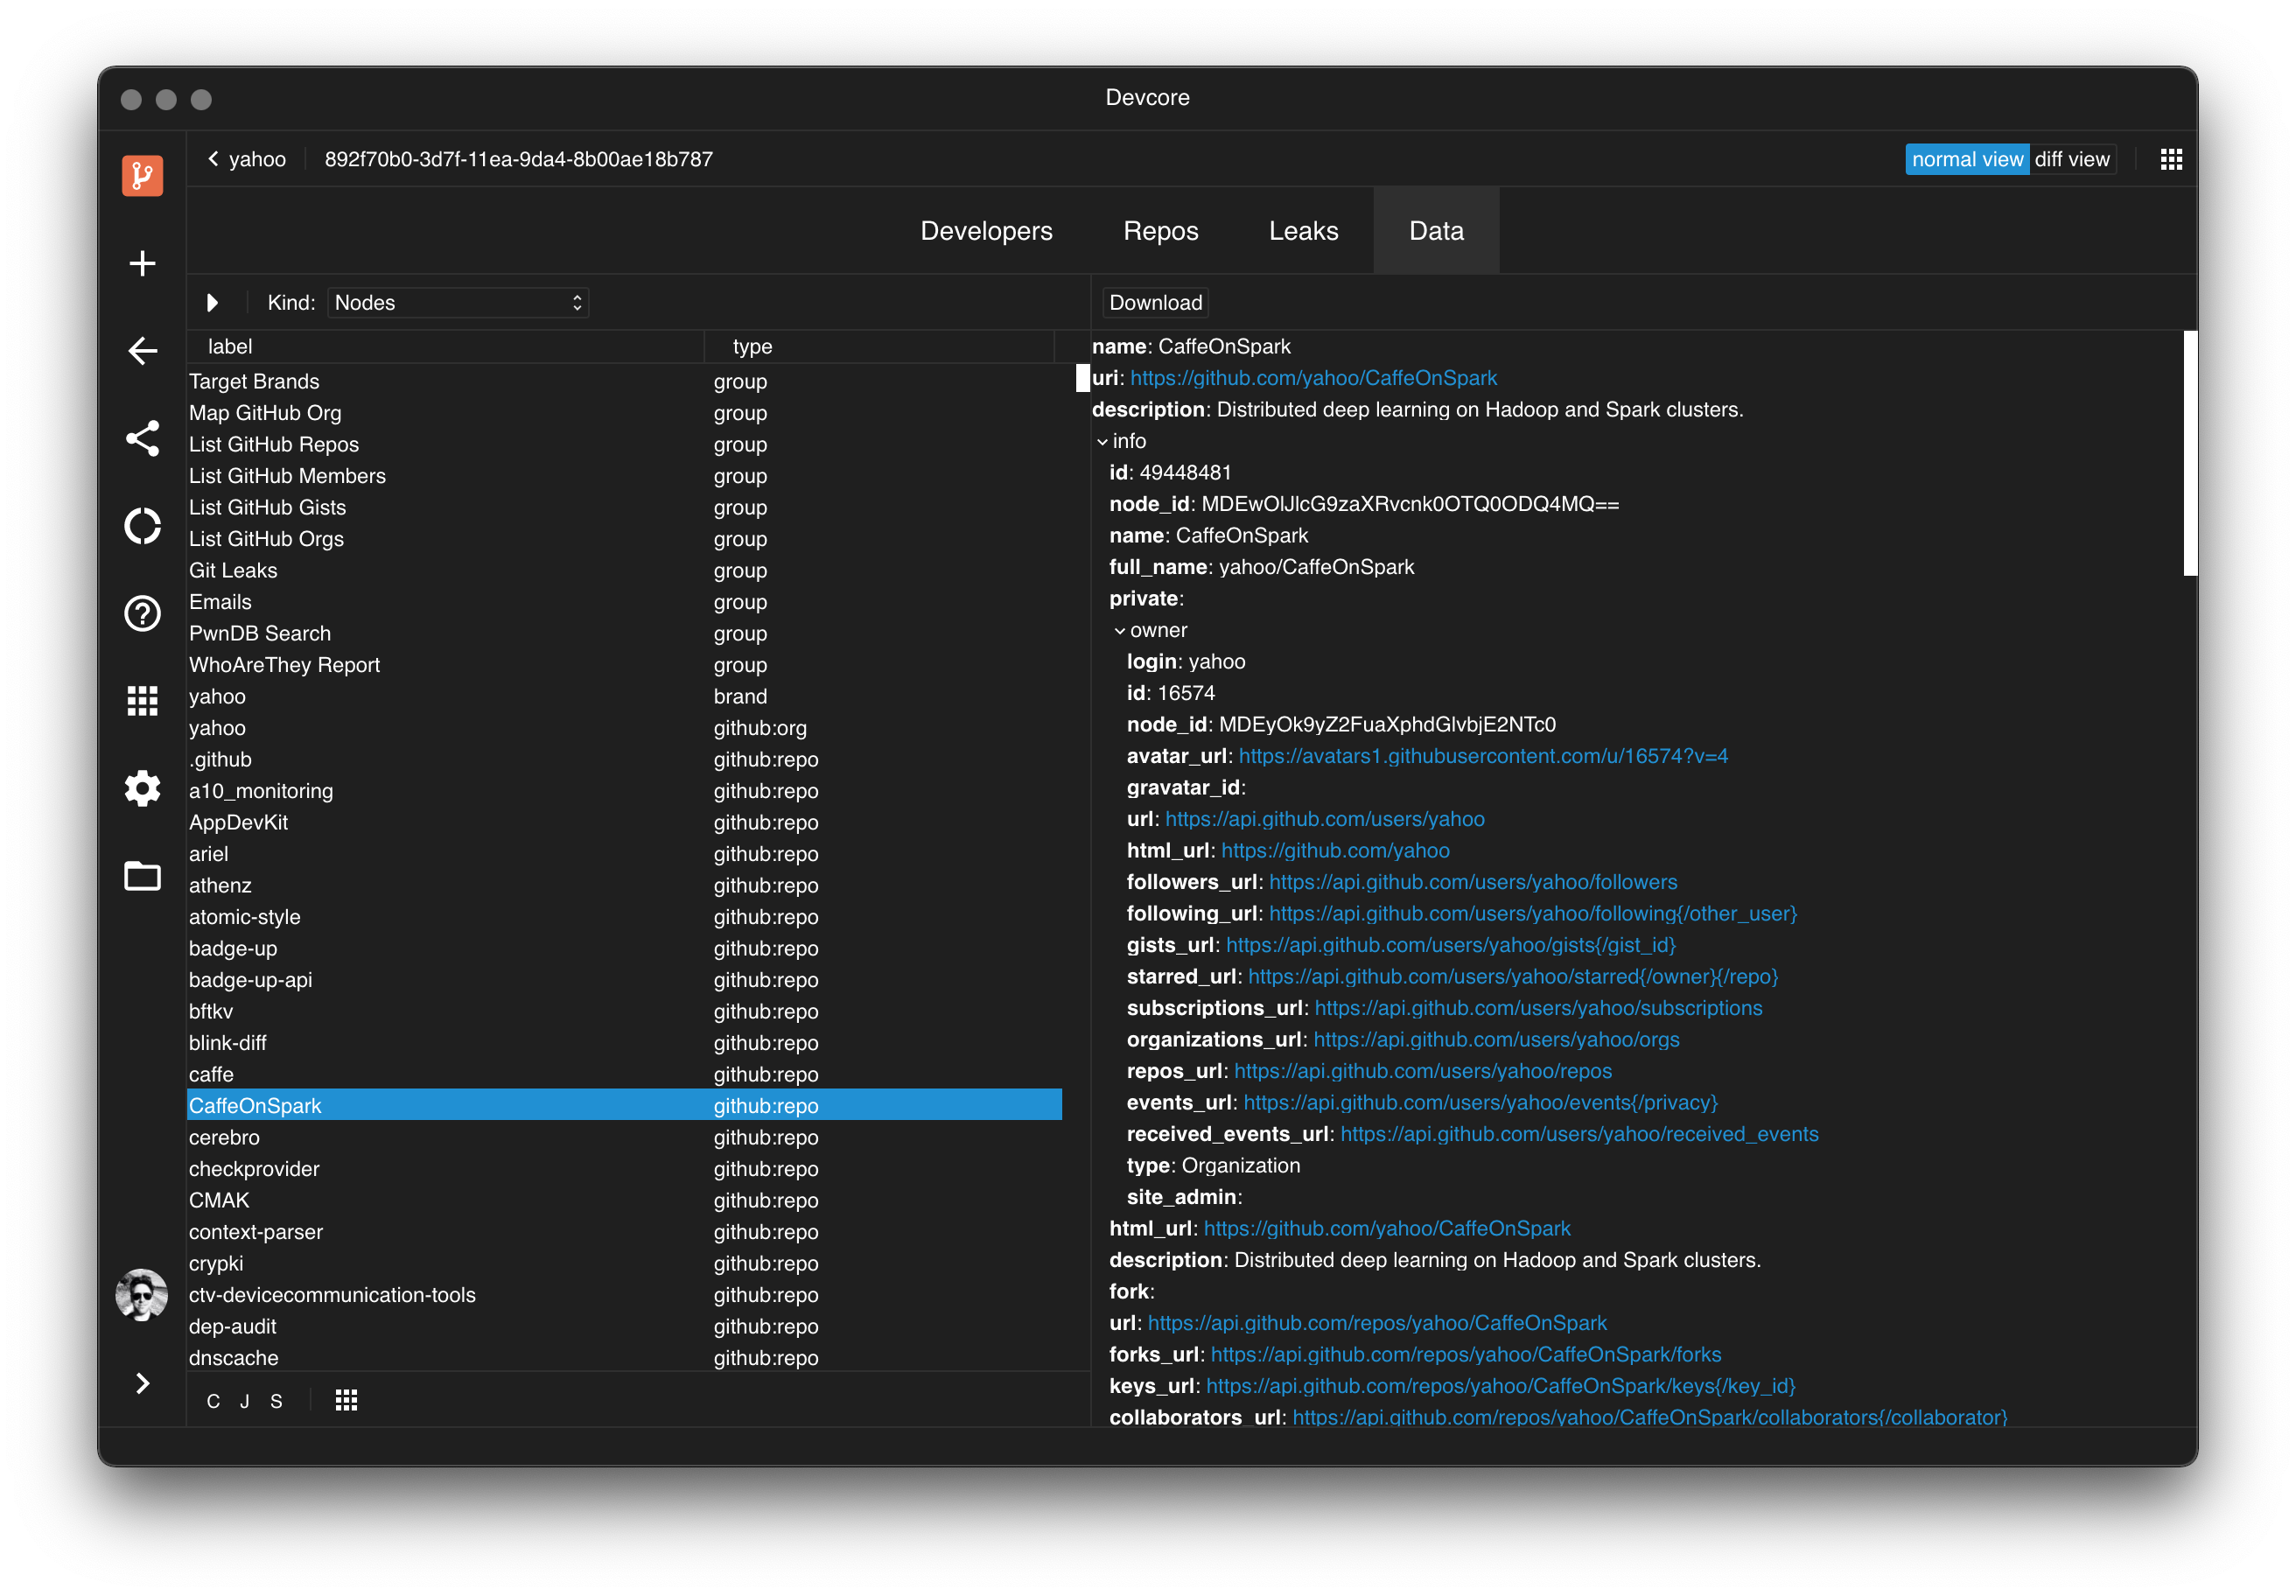2296x1596 pixels.
Task: Switch to normal view mode
Action: [x=1966, y=159]
